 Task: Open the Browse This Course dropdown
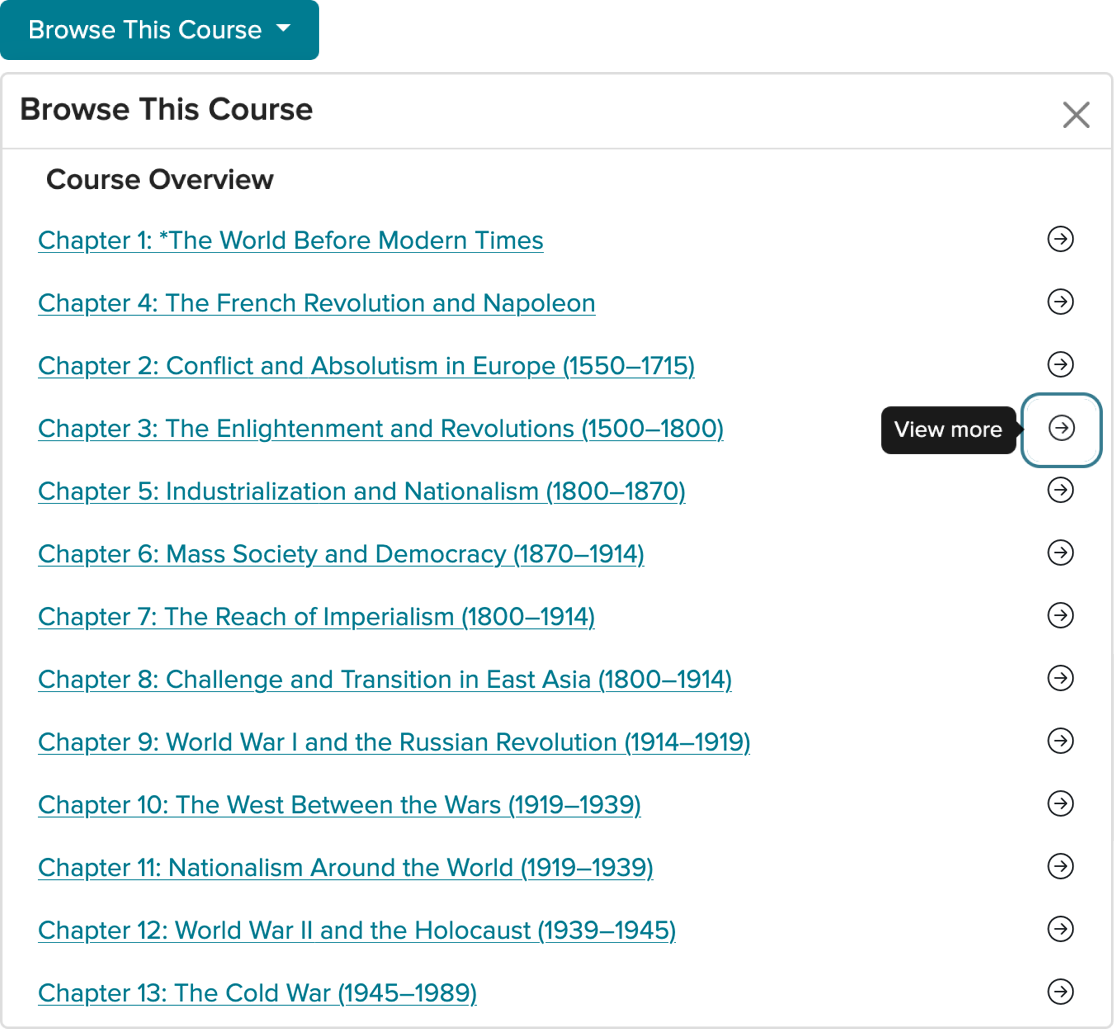(x=159, y=30)
